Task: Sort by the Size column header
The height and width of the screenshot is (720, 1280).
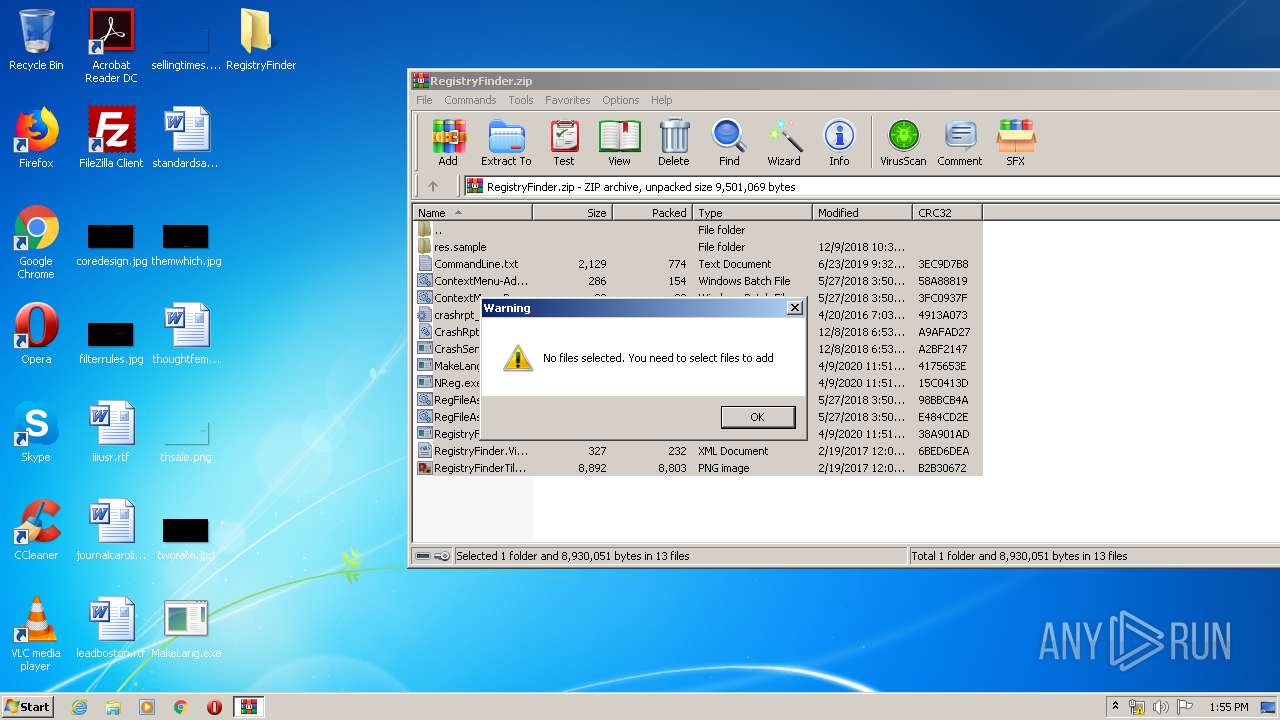Action: 572,212
